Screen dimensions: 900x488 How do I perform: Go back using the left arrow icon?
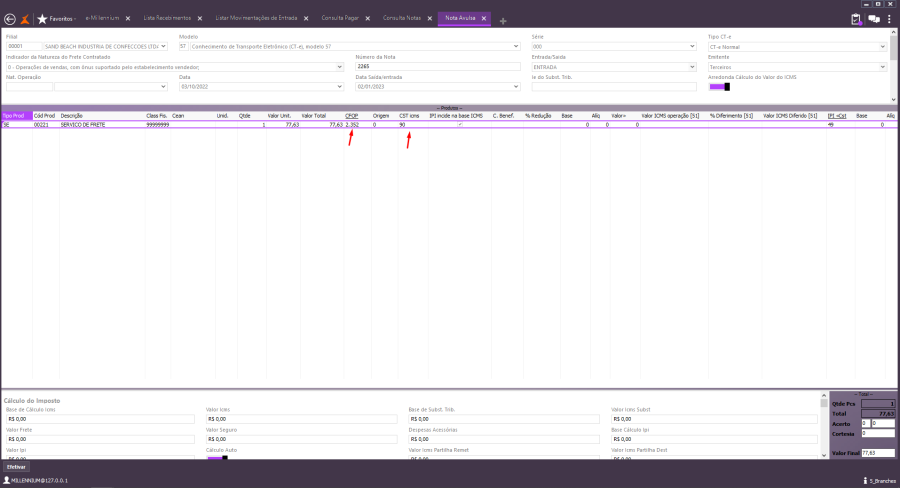[10, 19]
